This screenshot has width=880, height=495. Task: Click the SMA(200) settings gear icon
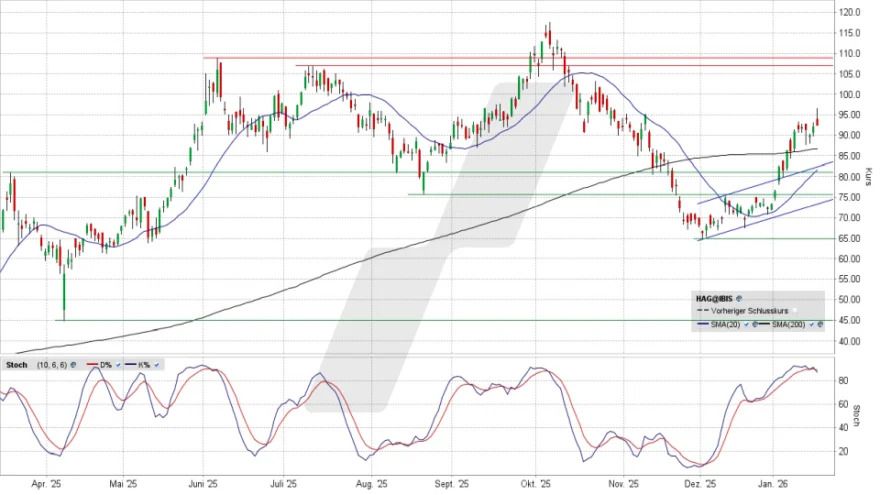pyautogui.click(x=820, y=325)
